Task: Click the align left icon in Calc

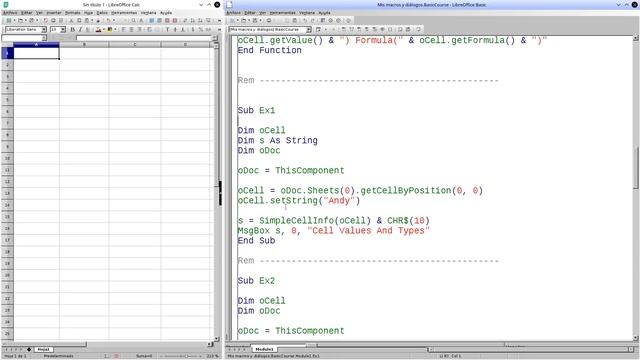Action: point(124,29)
